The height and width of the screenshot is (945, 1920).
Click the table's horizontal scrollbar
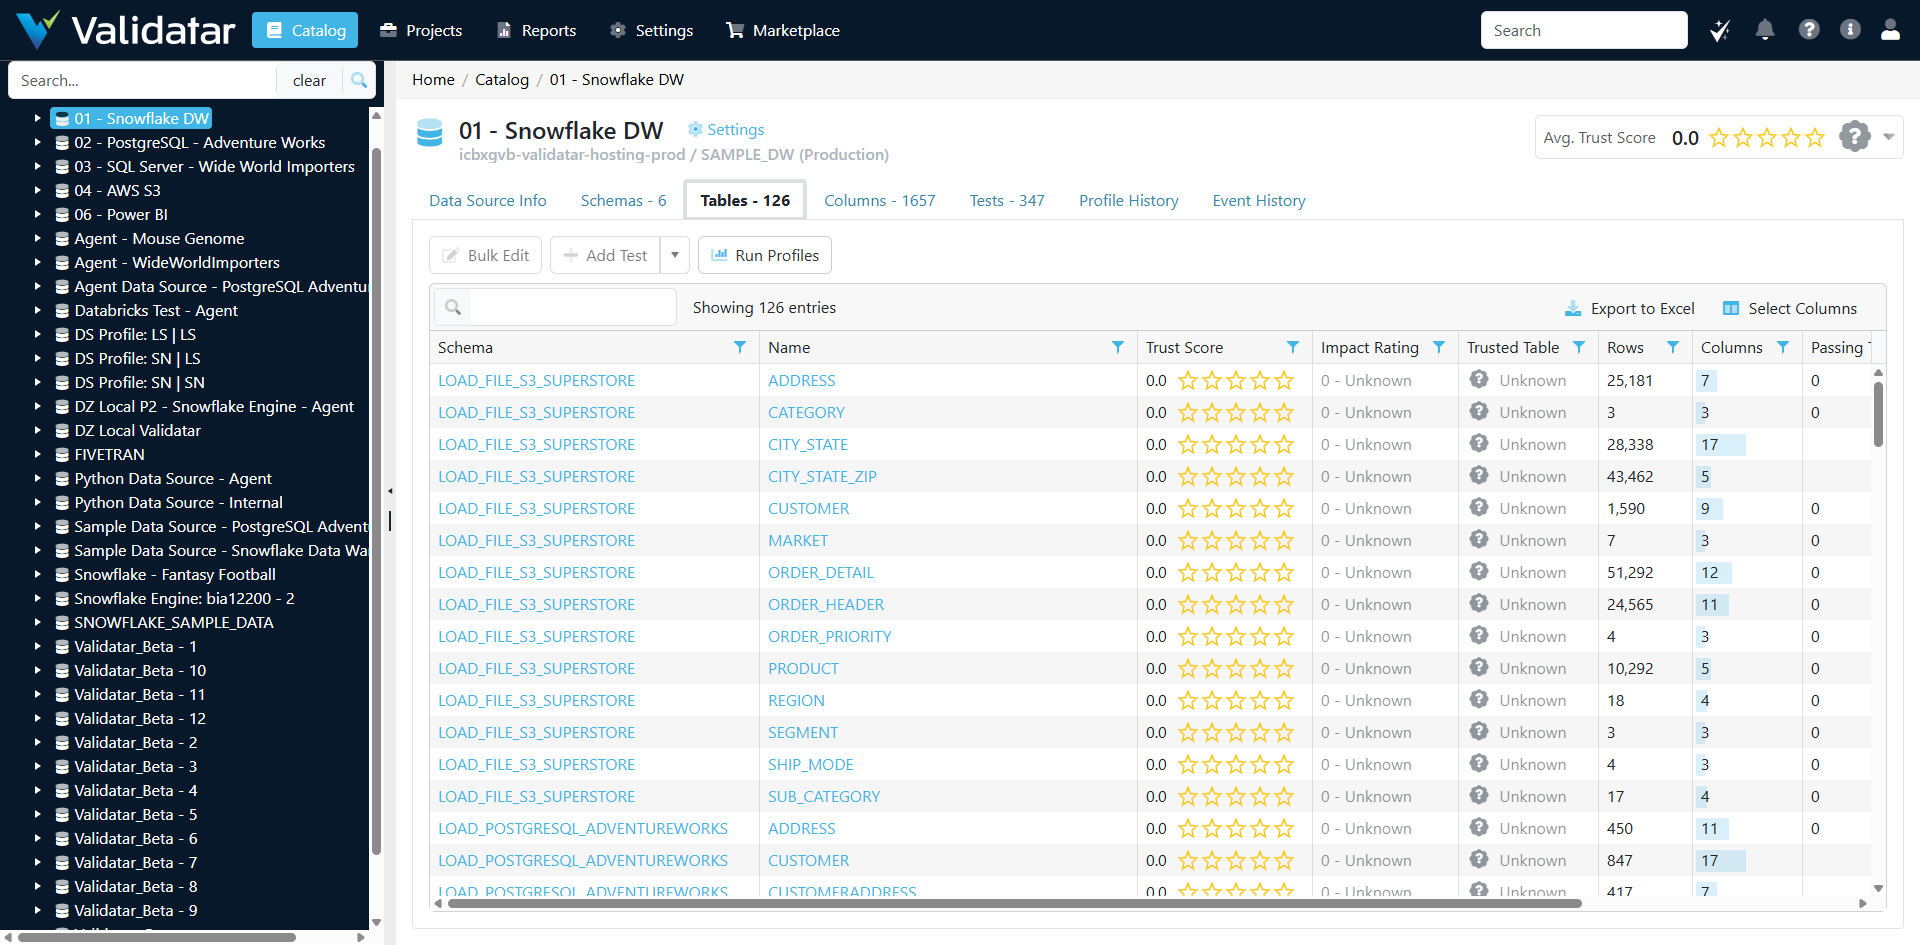(1014, 903)
